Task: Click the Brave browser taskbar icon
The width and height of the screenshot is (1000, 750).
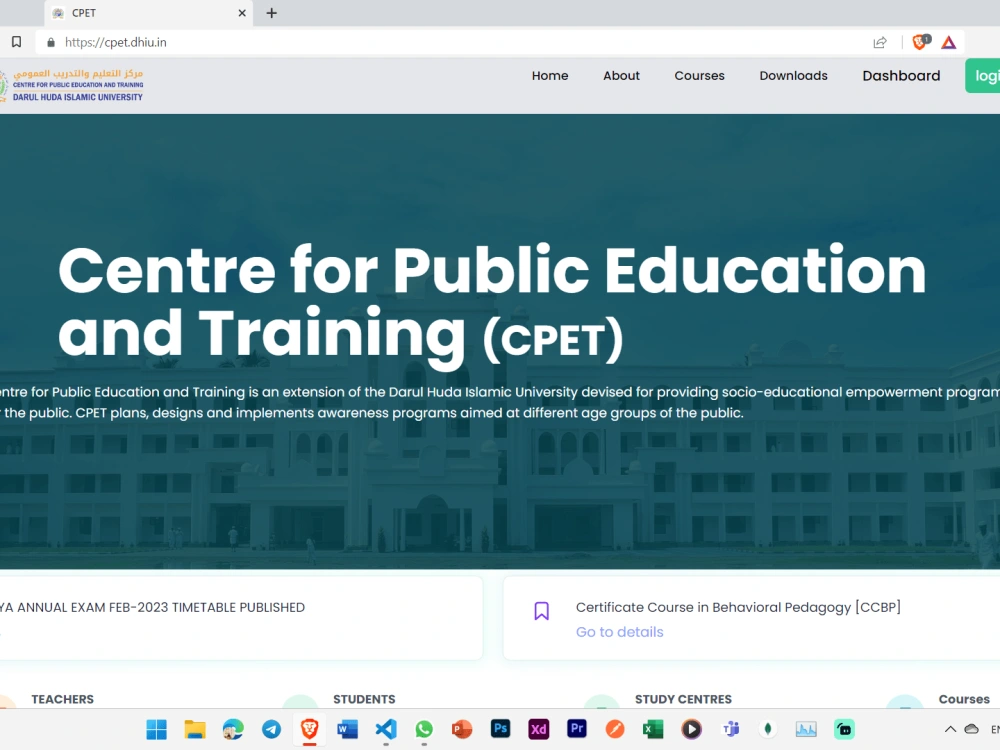Action: click(x=309, y=729)
